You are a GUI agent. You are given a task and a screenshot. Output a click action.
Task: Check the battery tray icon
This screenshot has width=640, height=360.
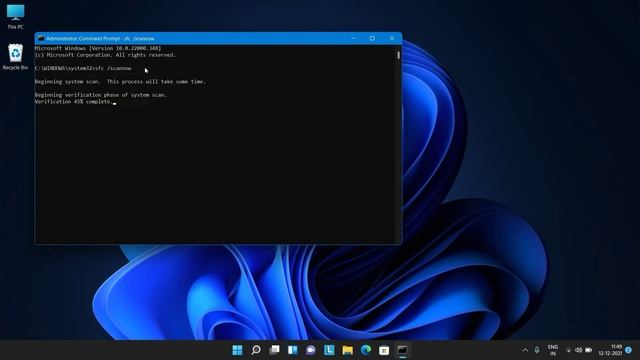click(x=589, y=350)
